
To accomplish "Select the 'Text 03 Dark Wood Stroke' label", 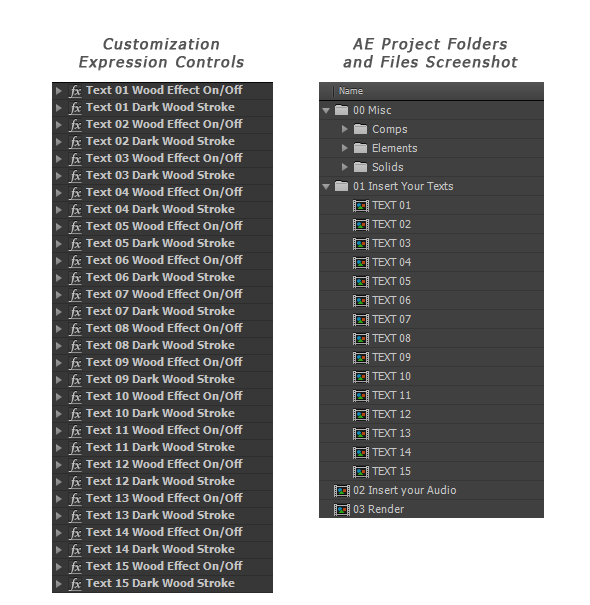I will point(160,175).
